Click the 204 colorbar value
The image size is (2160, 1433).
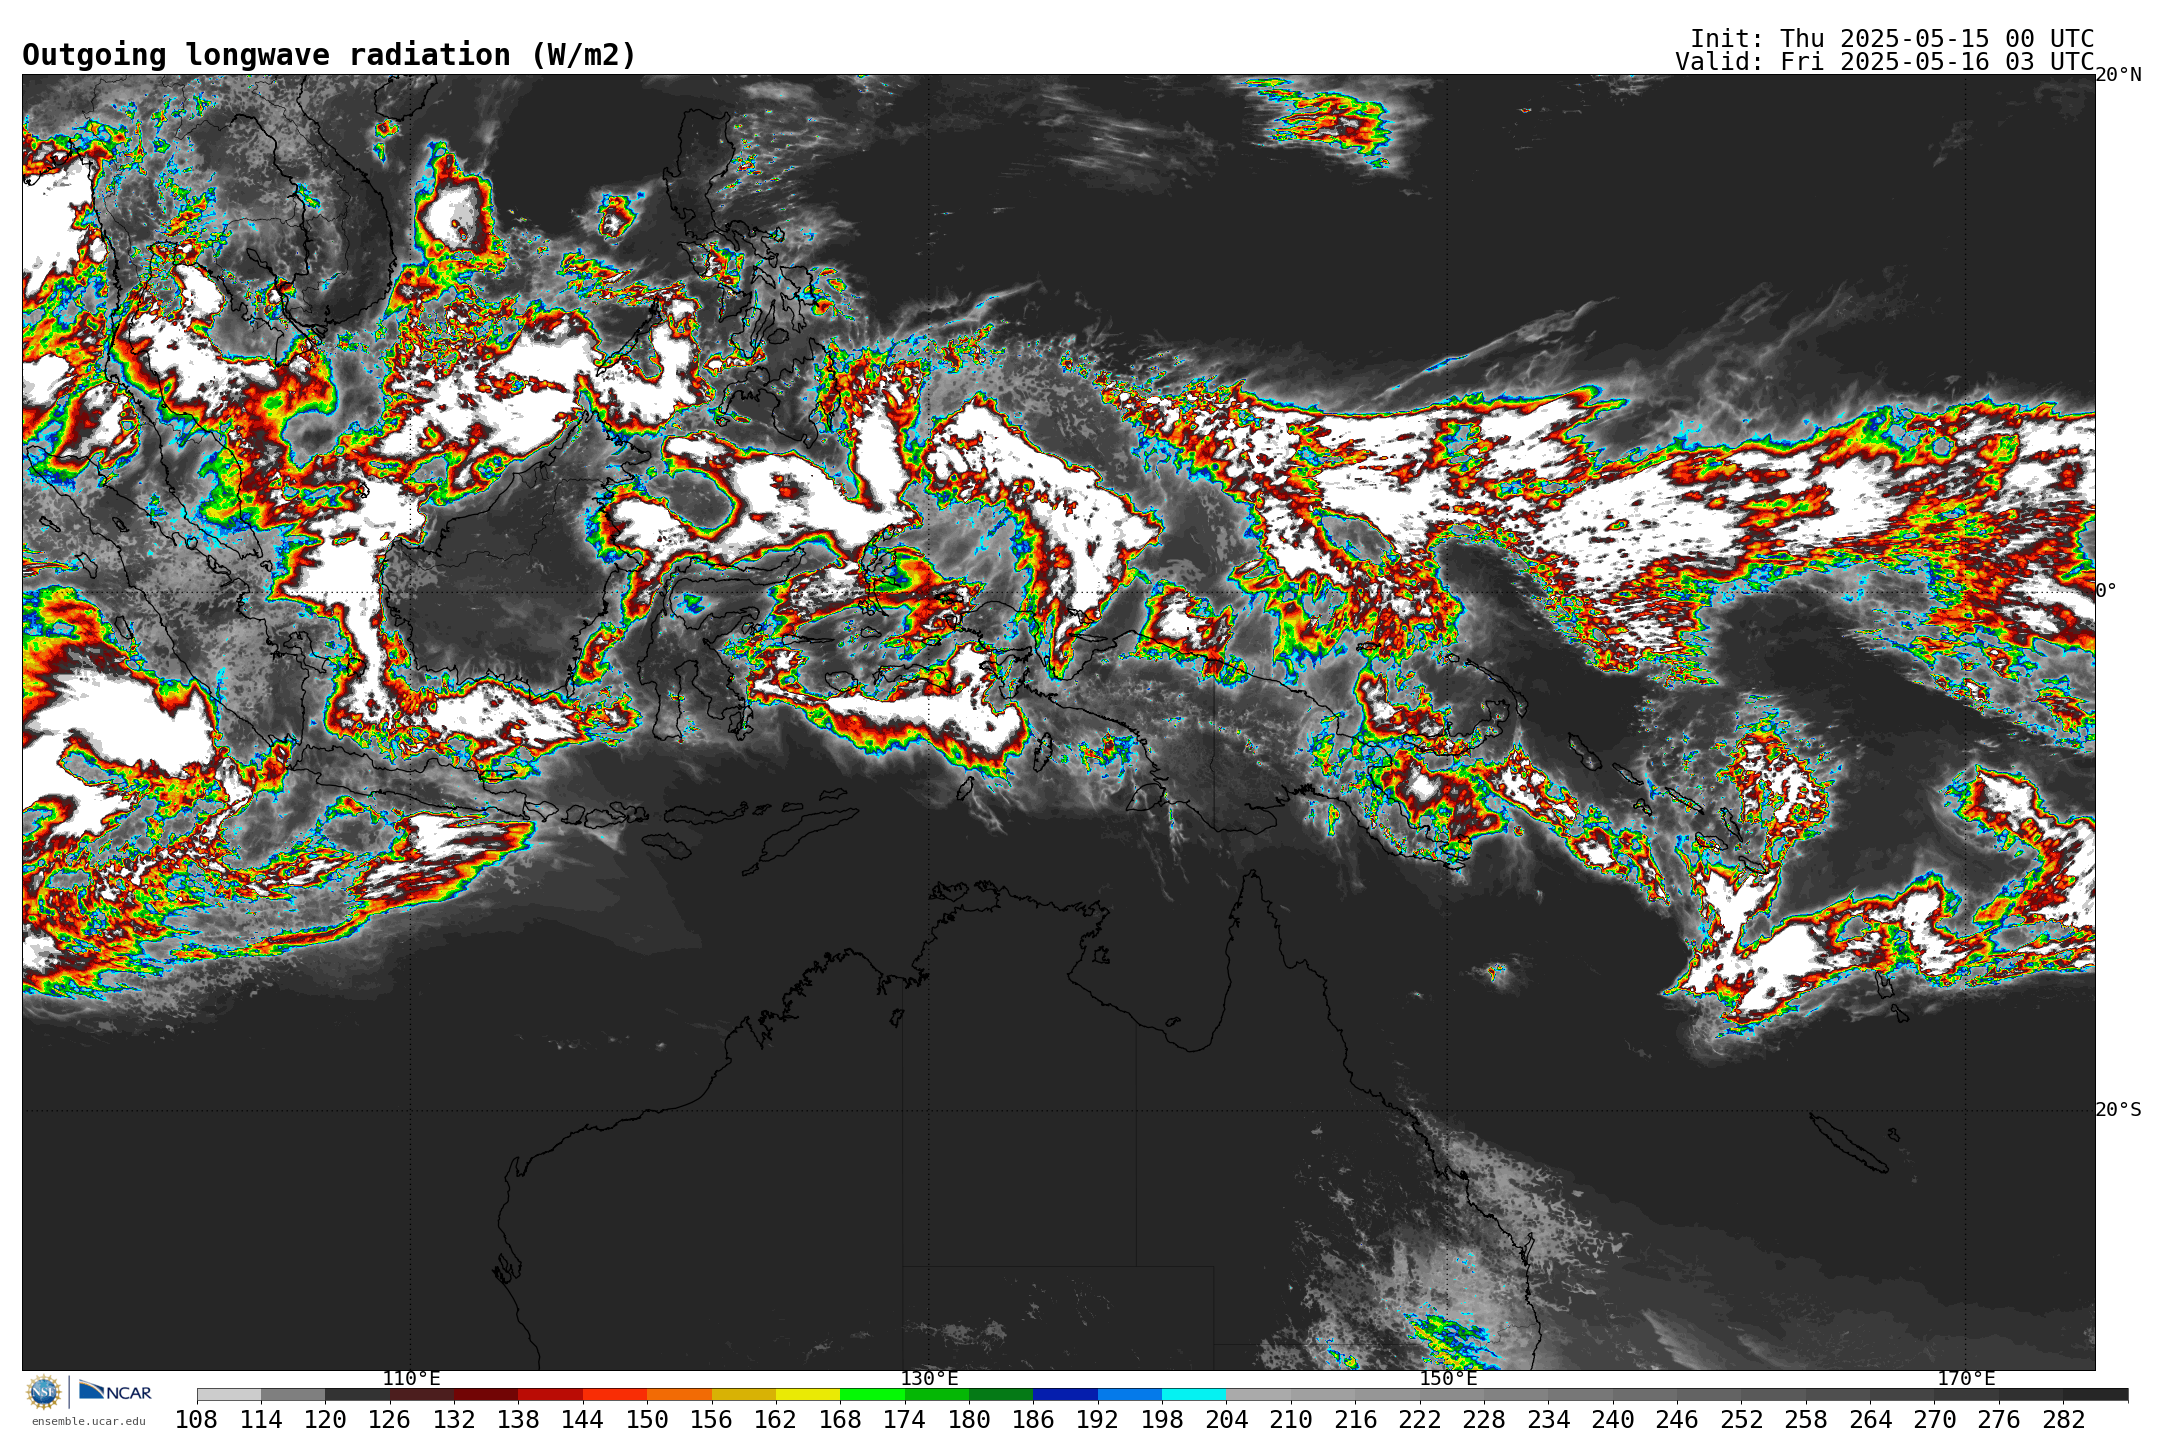point(1226,1419)
